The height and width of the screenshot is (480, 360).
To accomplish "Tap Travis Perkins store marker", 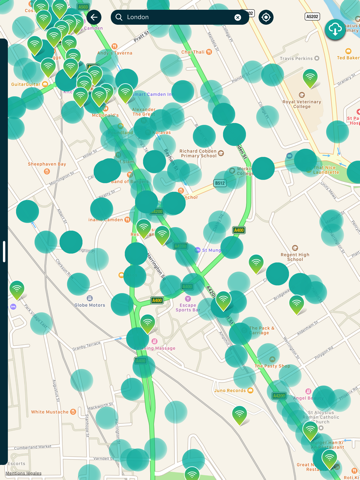I will pos(317,58).
